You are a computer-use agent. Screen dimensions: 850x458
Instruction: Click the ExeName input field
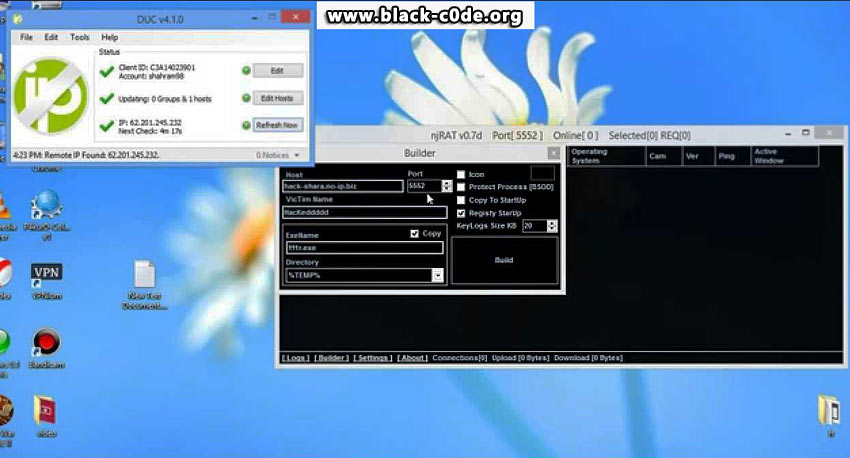(x=364, y=248)
